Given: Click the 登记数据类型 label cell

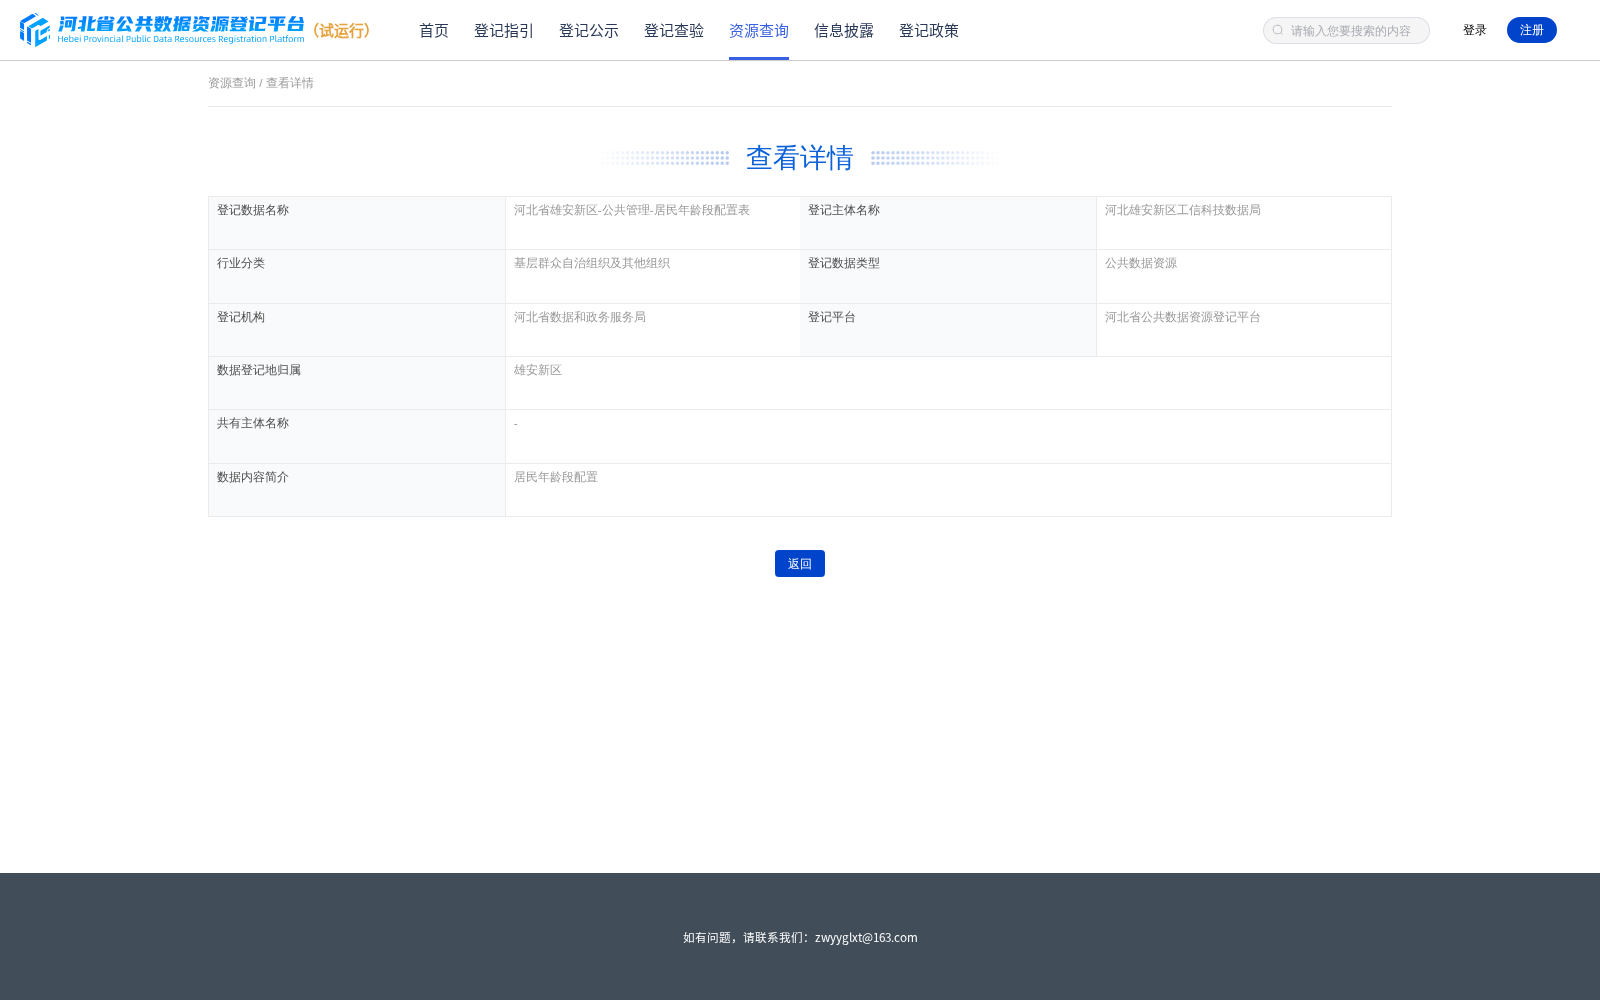Looking at the screenshot, I should pyautogui.click(x=948, y=277).
